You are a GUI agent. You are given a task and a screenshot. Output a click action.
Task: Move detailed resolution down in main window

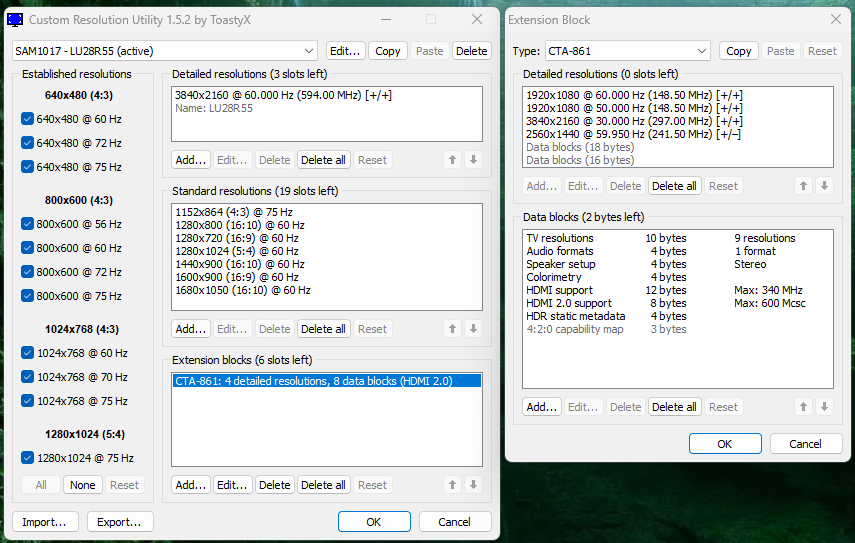(473, 160)
